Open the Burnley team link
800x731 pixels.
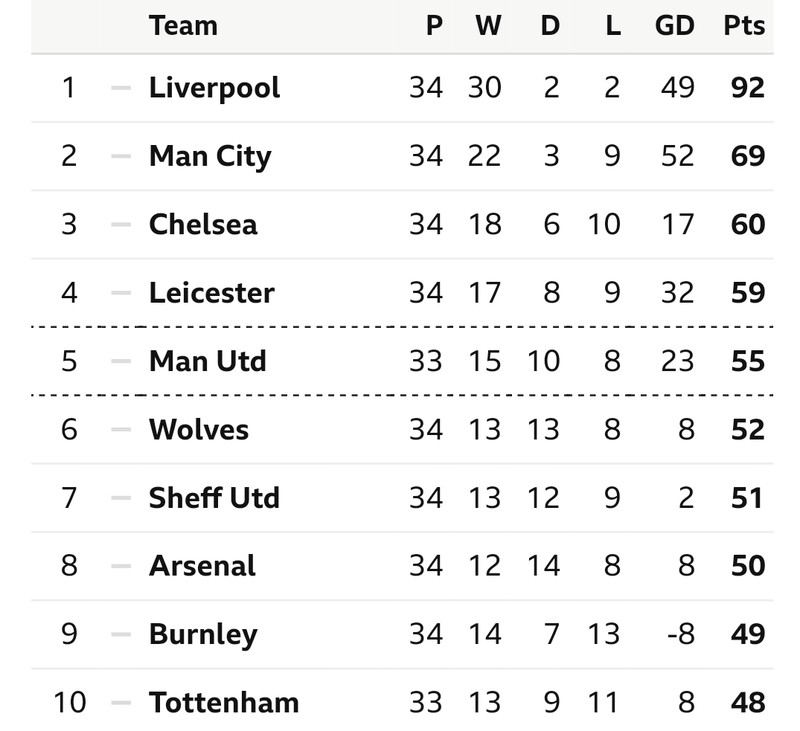[203, 635]
